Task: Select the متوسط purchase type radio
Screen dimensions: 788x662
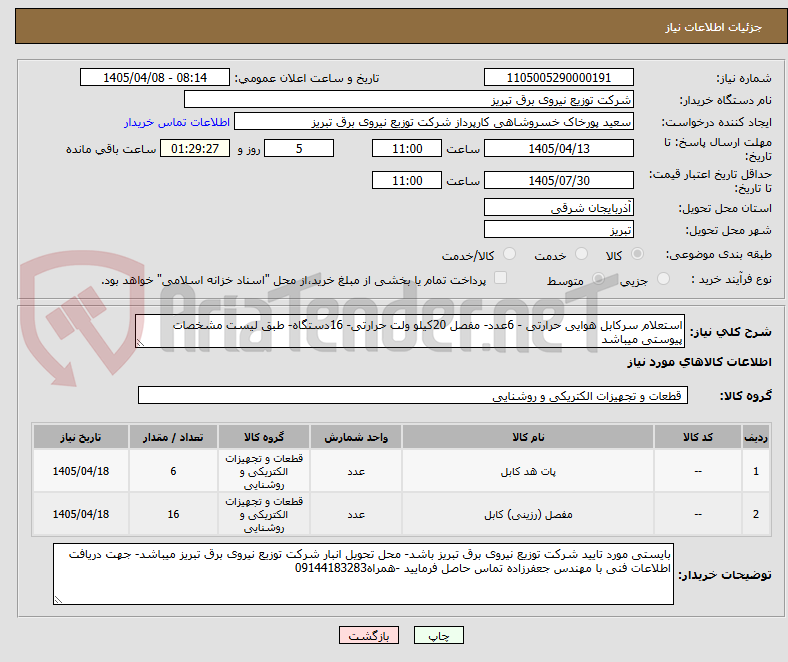Action: click(598, 278)
